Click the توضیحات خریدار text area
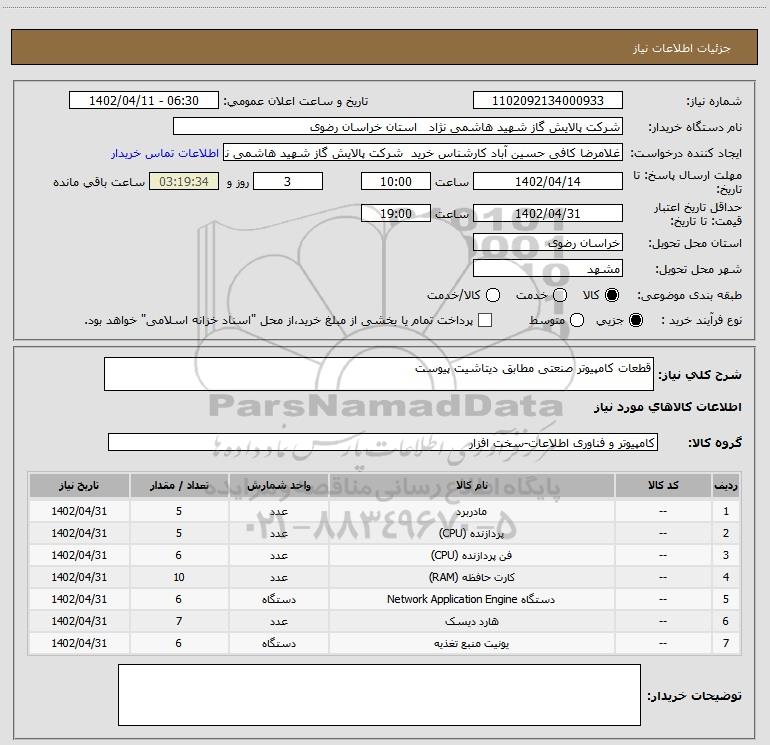This screenshot has height=745, width=770. 379,695
